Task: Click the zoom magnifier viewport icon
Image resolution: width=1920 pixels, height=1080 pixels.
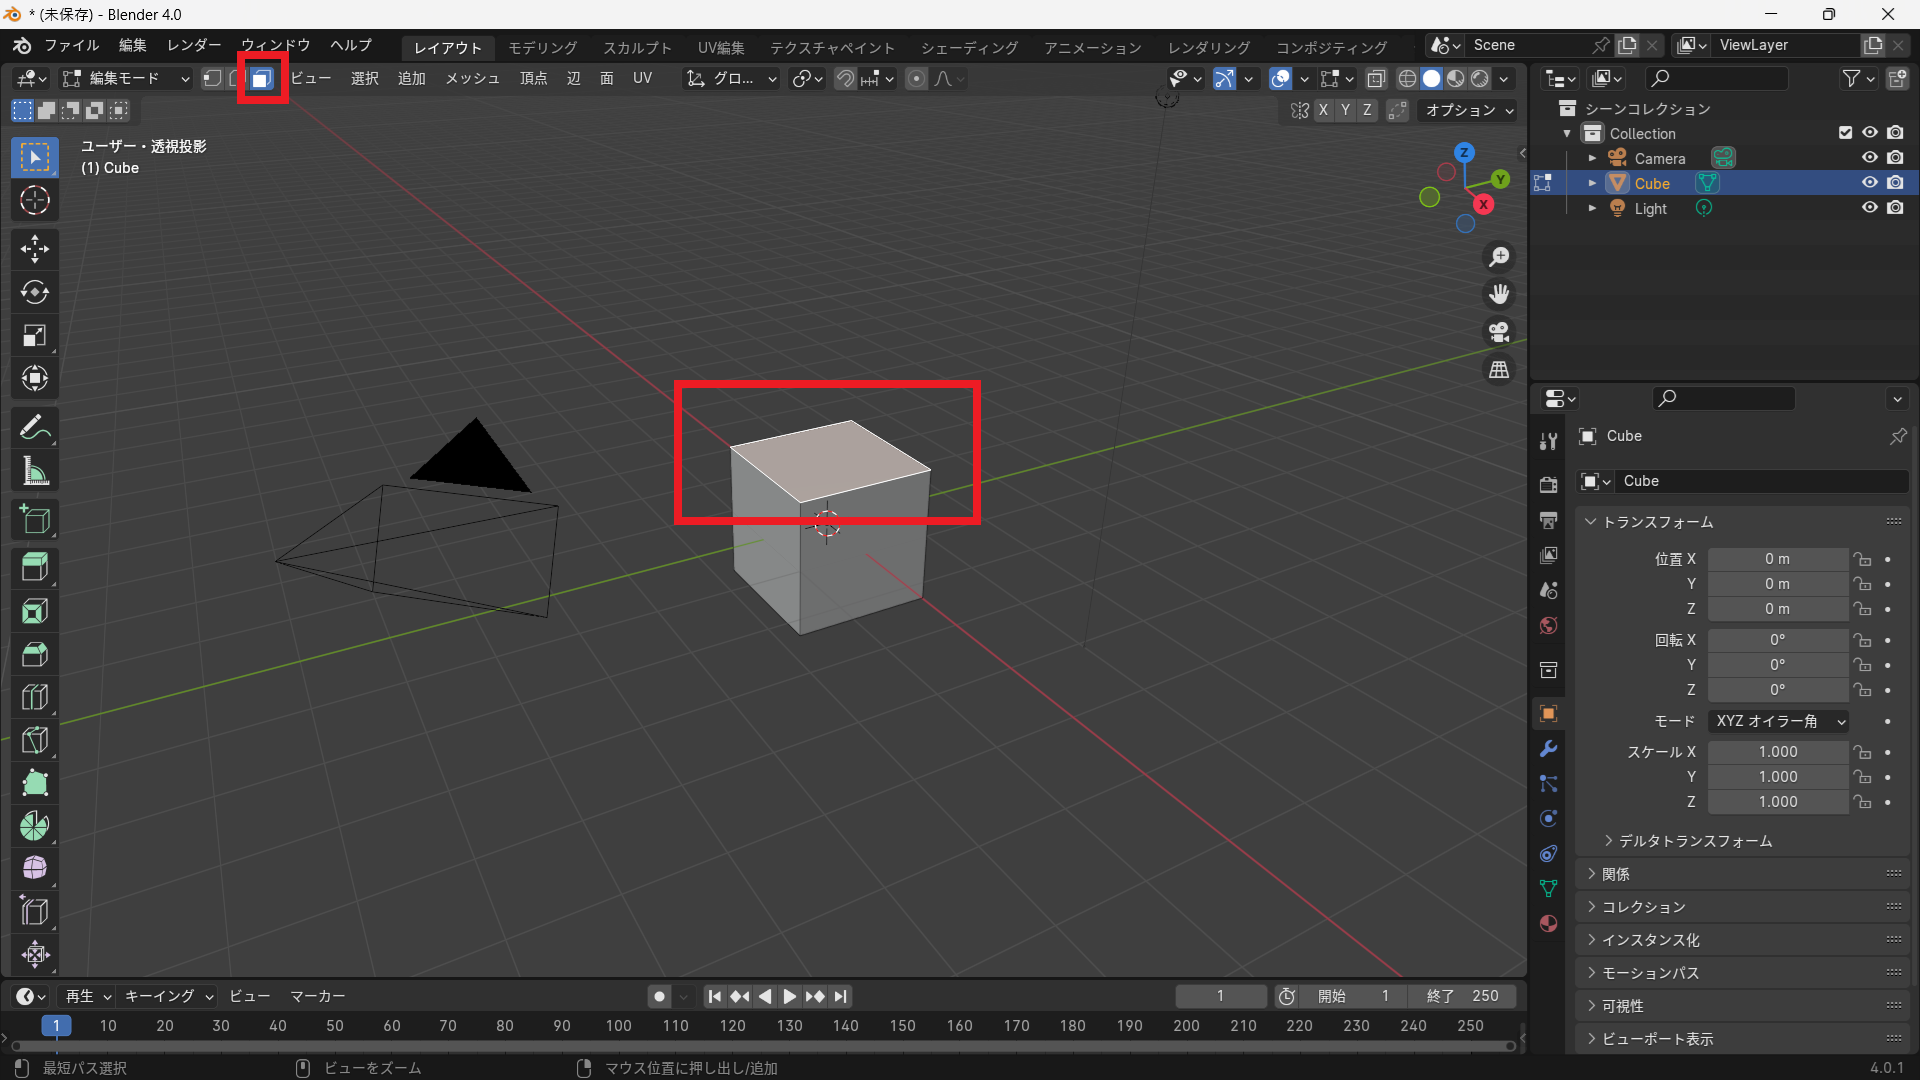Action: [1499, 257]
